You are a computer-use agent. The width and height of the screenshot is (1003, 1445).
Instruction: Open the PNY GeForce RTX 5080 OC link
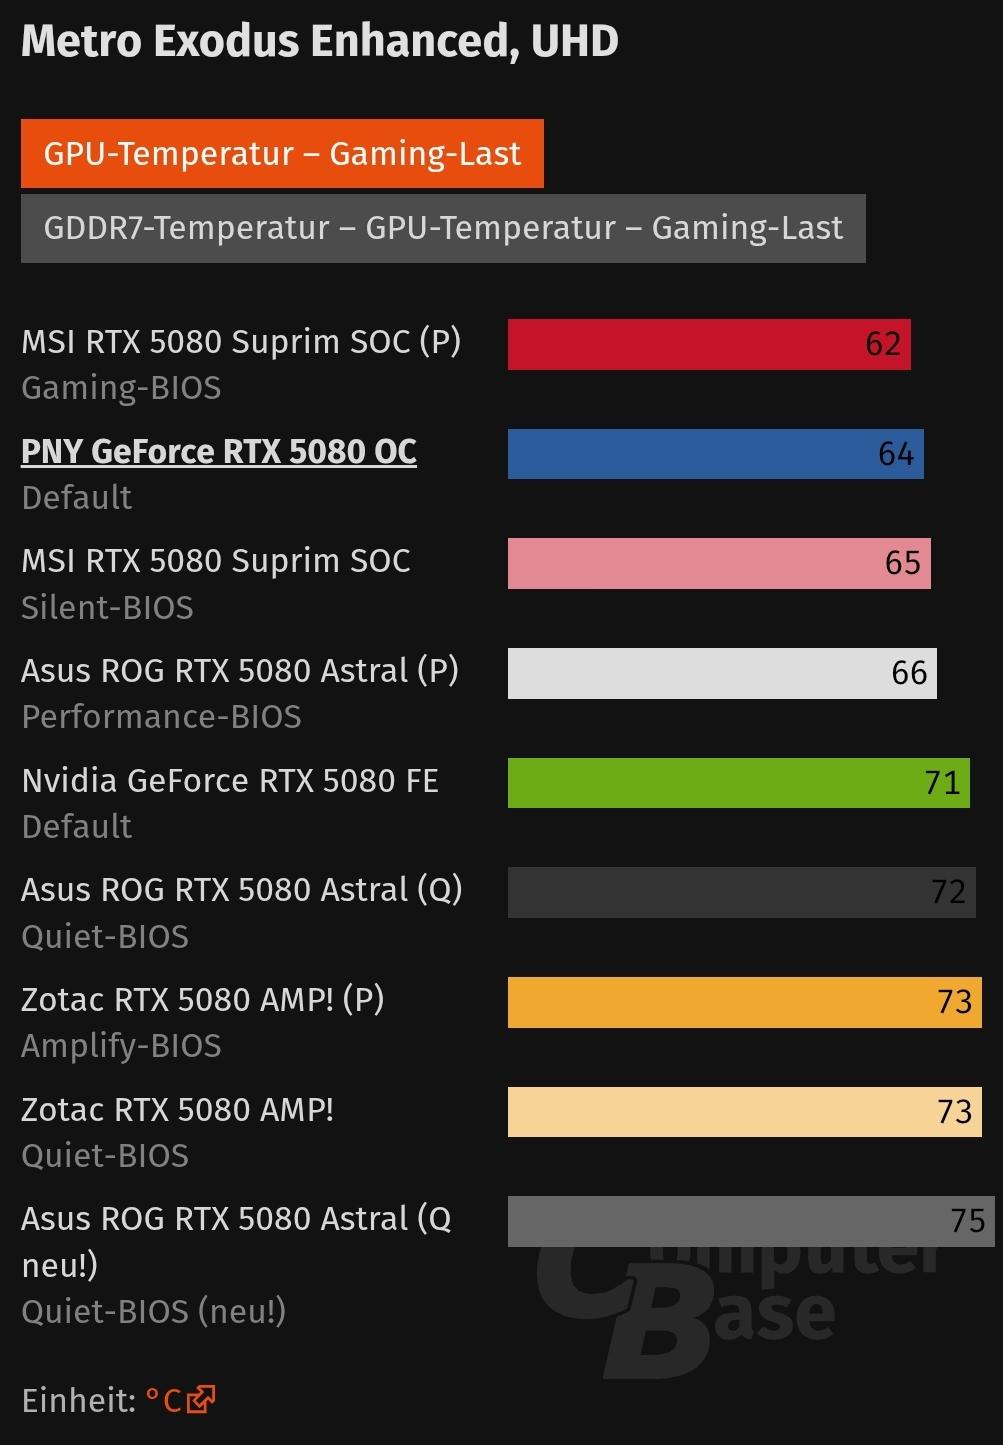coord(218,452)
